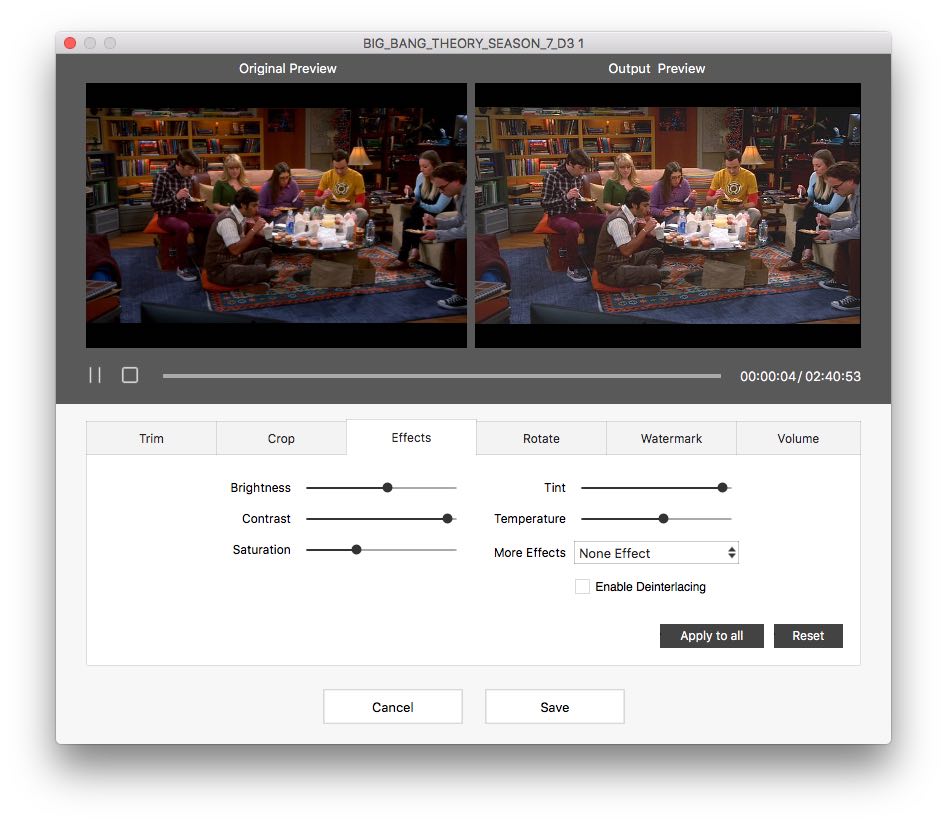
Task: Switch to the Trim tab
Action: tap(151, 438)
